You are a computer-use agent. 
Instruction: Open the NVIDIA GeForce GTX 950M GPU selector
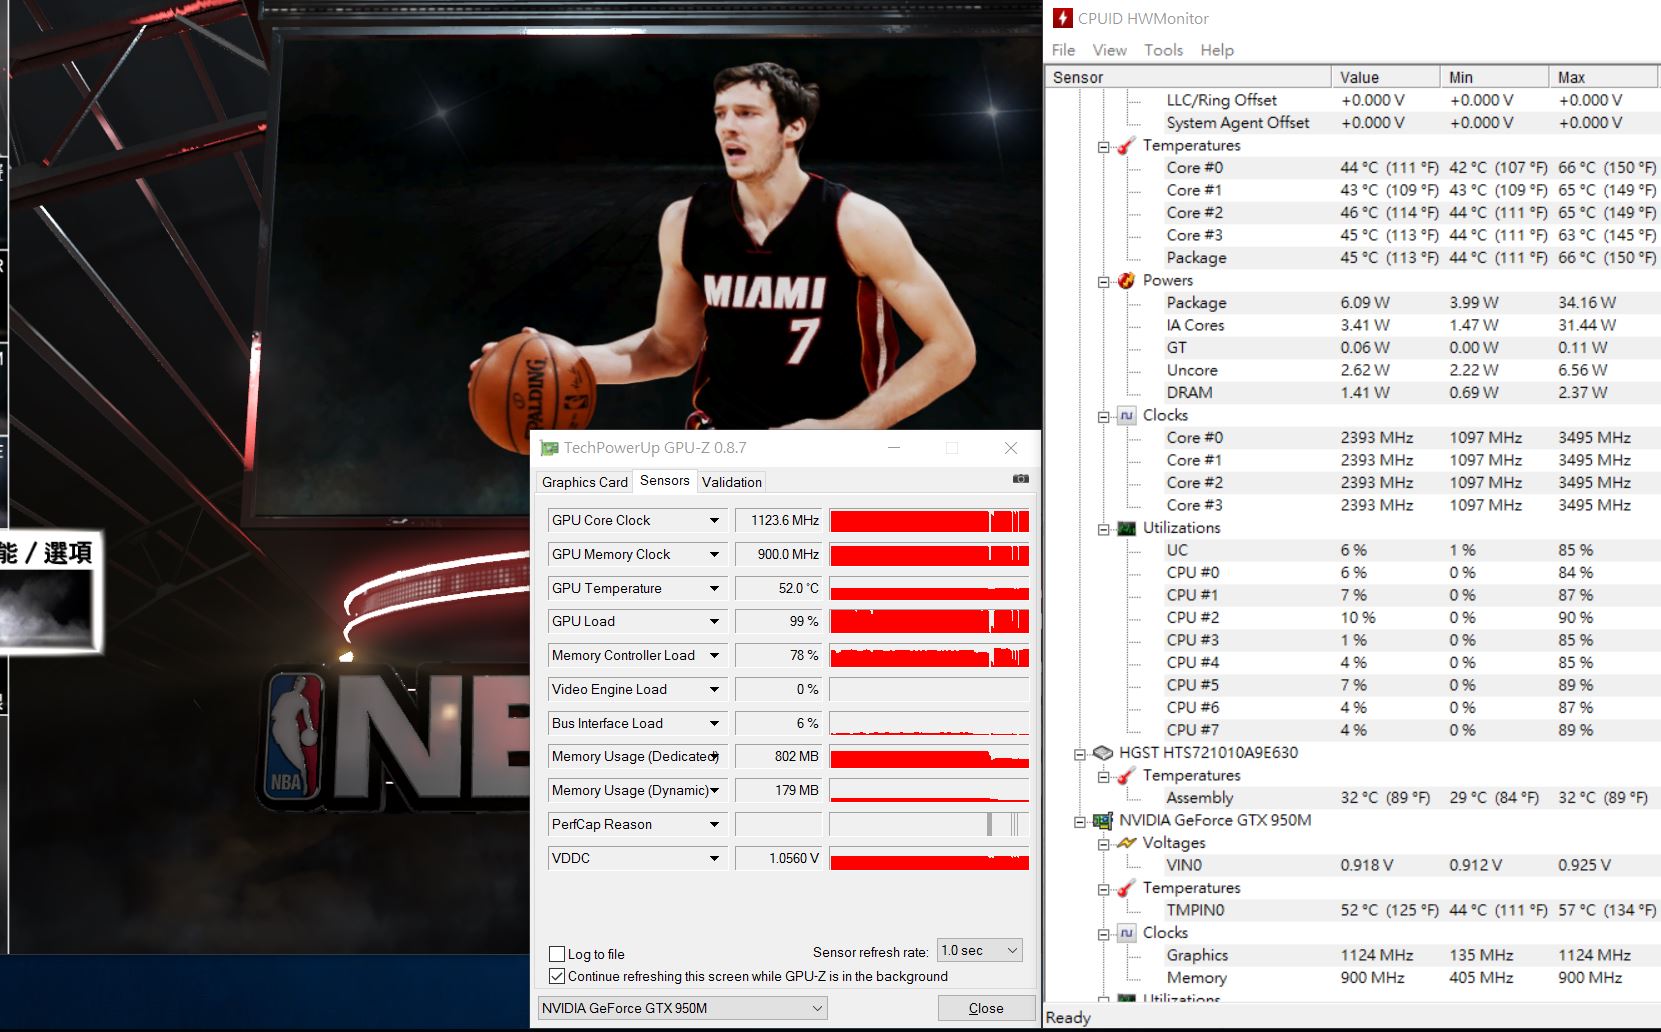click(x=683, y=1008)
